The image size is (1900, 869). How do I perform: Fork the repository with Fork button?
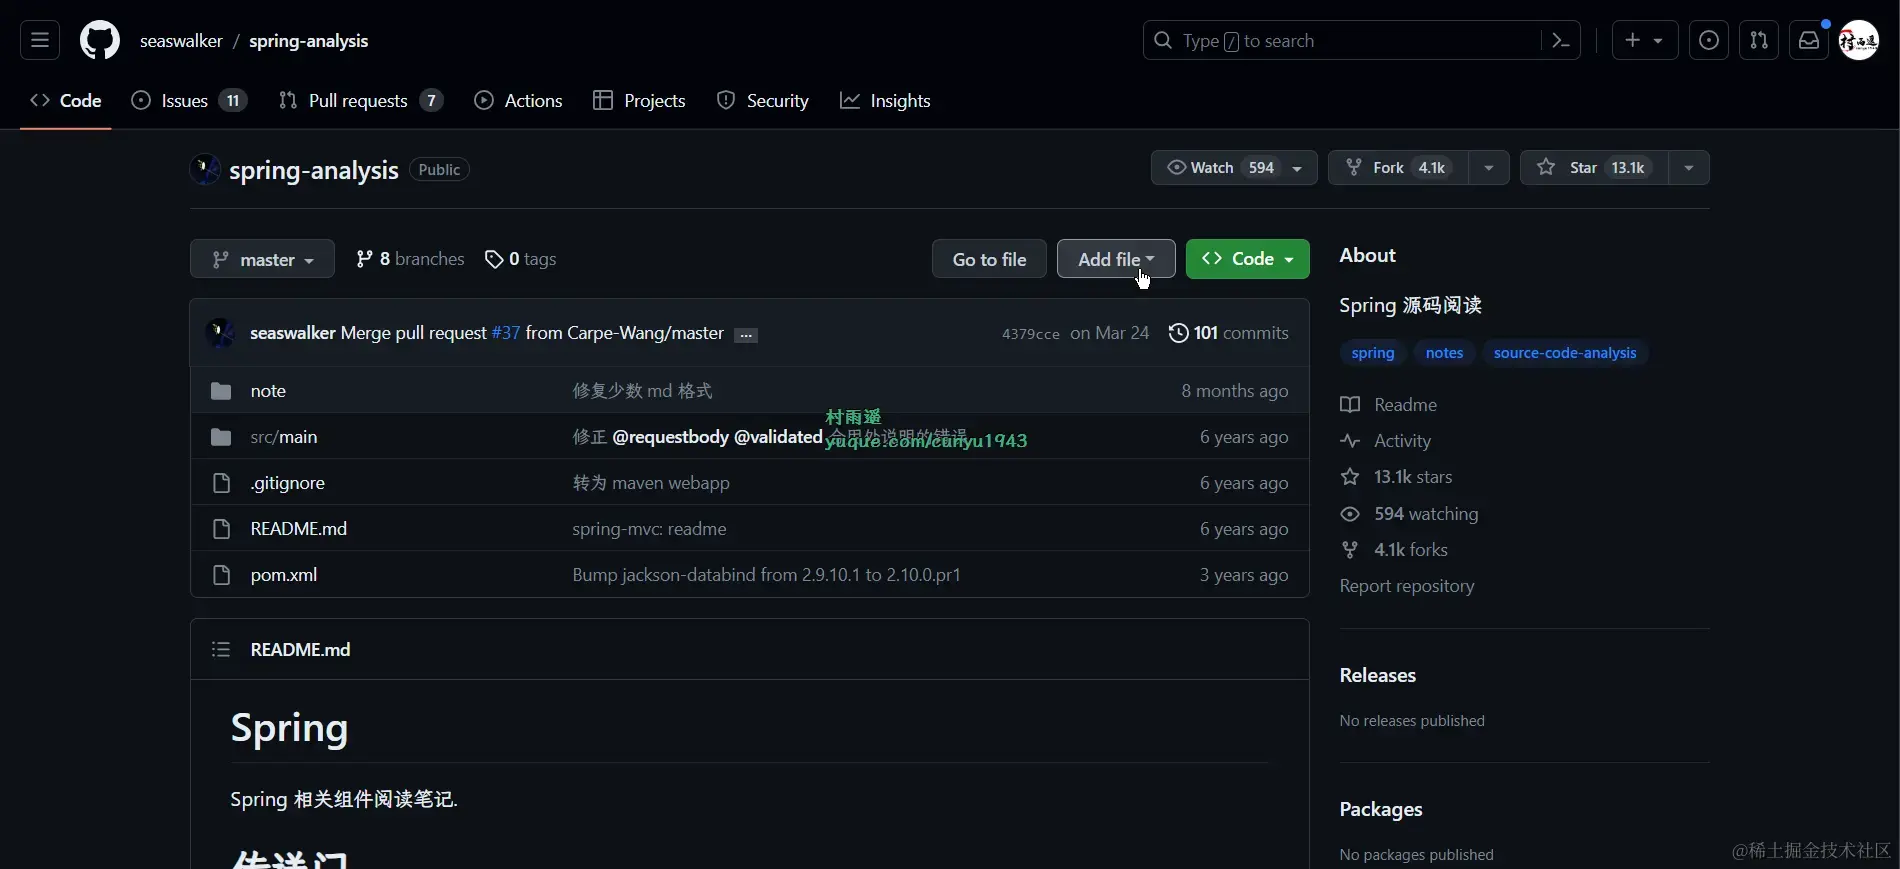(x=1398, y=168)
